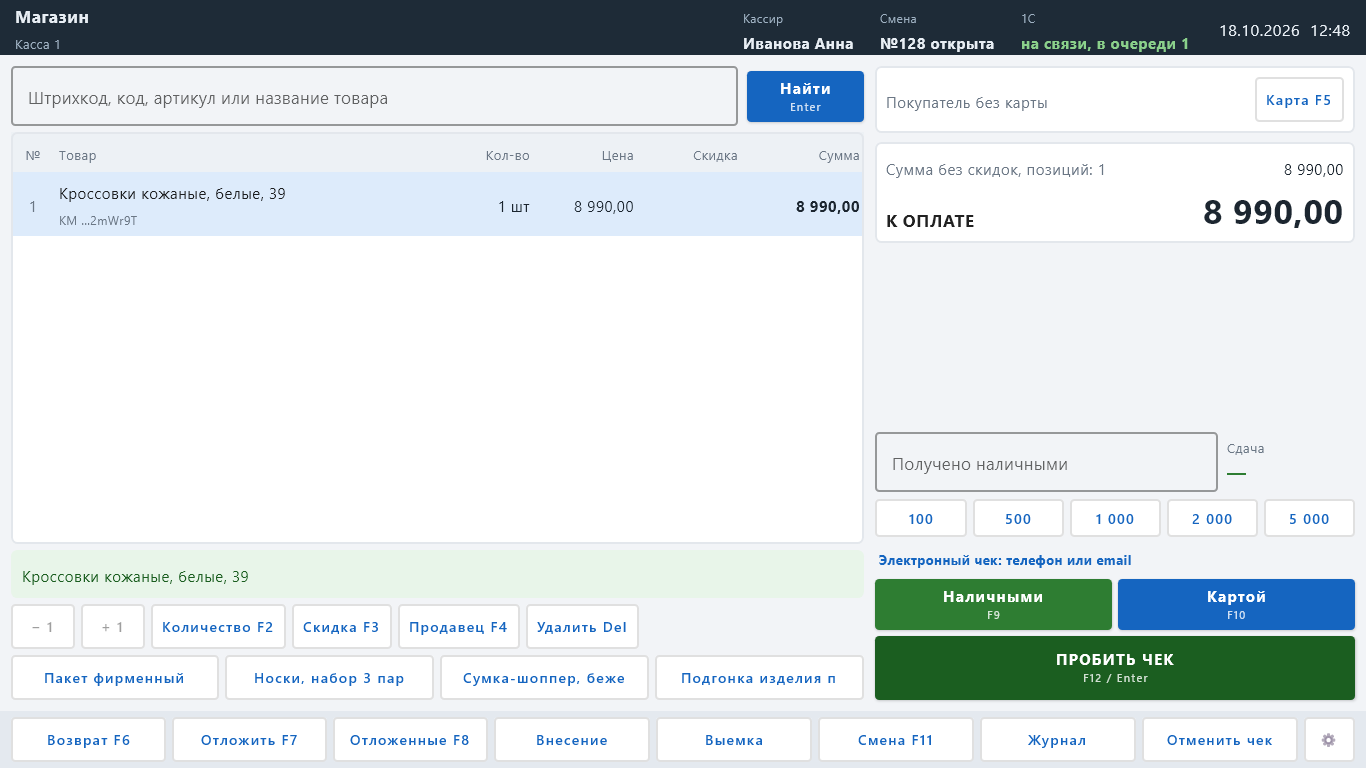Add Пакет фирменный quick item

point(115,678)
